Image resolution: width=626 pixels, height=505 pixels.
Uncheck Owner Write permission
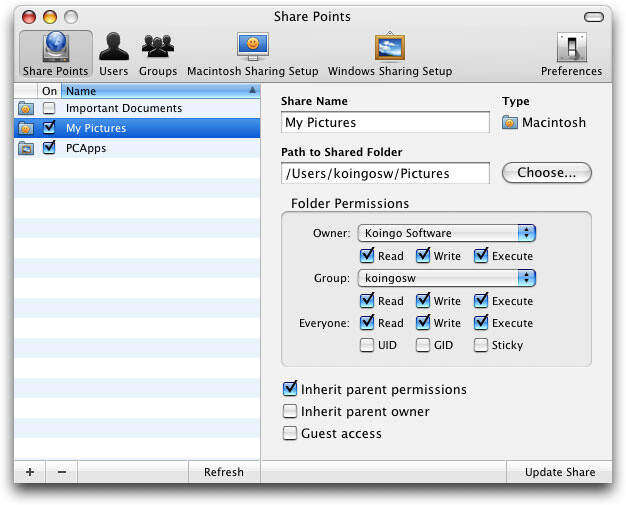click(x=423, y=255)
